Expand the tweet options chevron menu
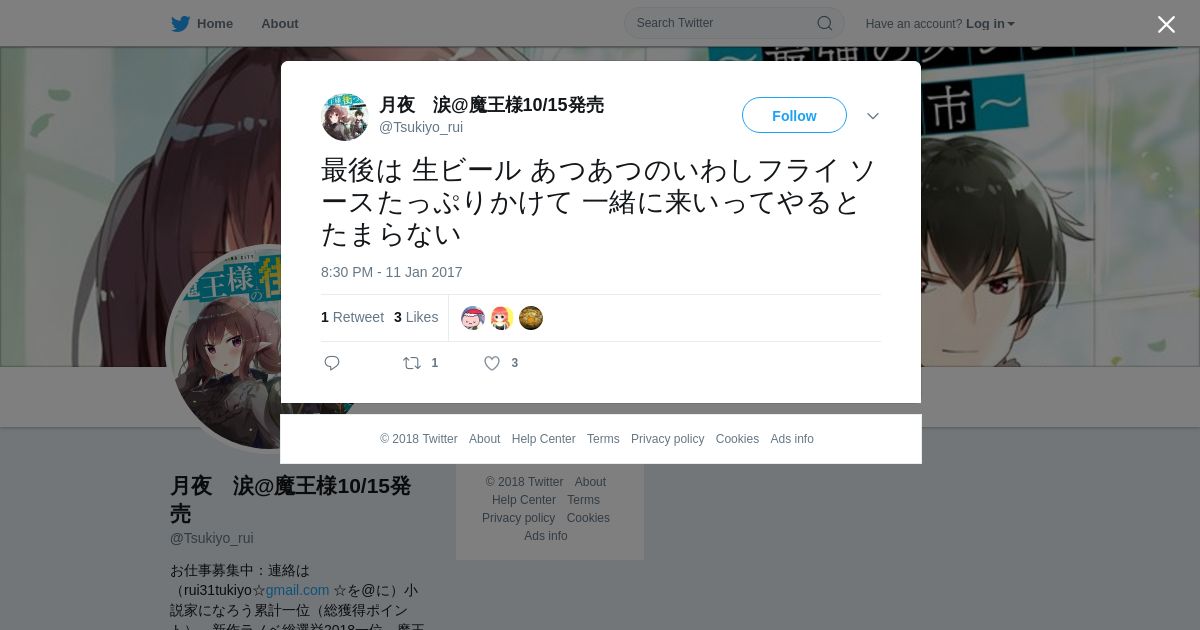This screenshot has width=1200, height=630. pyautogui.click(x=873, y=116)
